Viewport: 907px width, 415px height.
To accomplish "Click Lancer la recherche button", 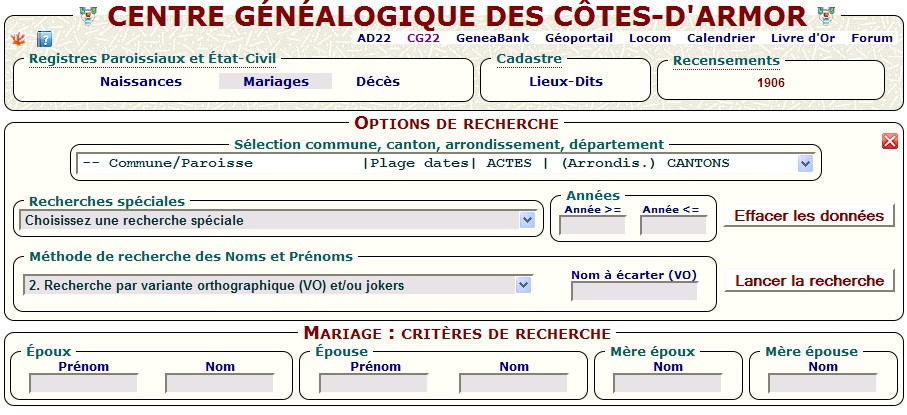I will [x=809, y=281].
